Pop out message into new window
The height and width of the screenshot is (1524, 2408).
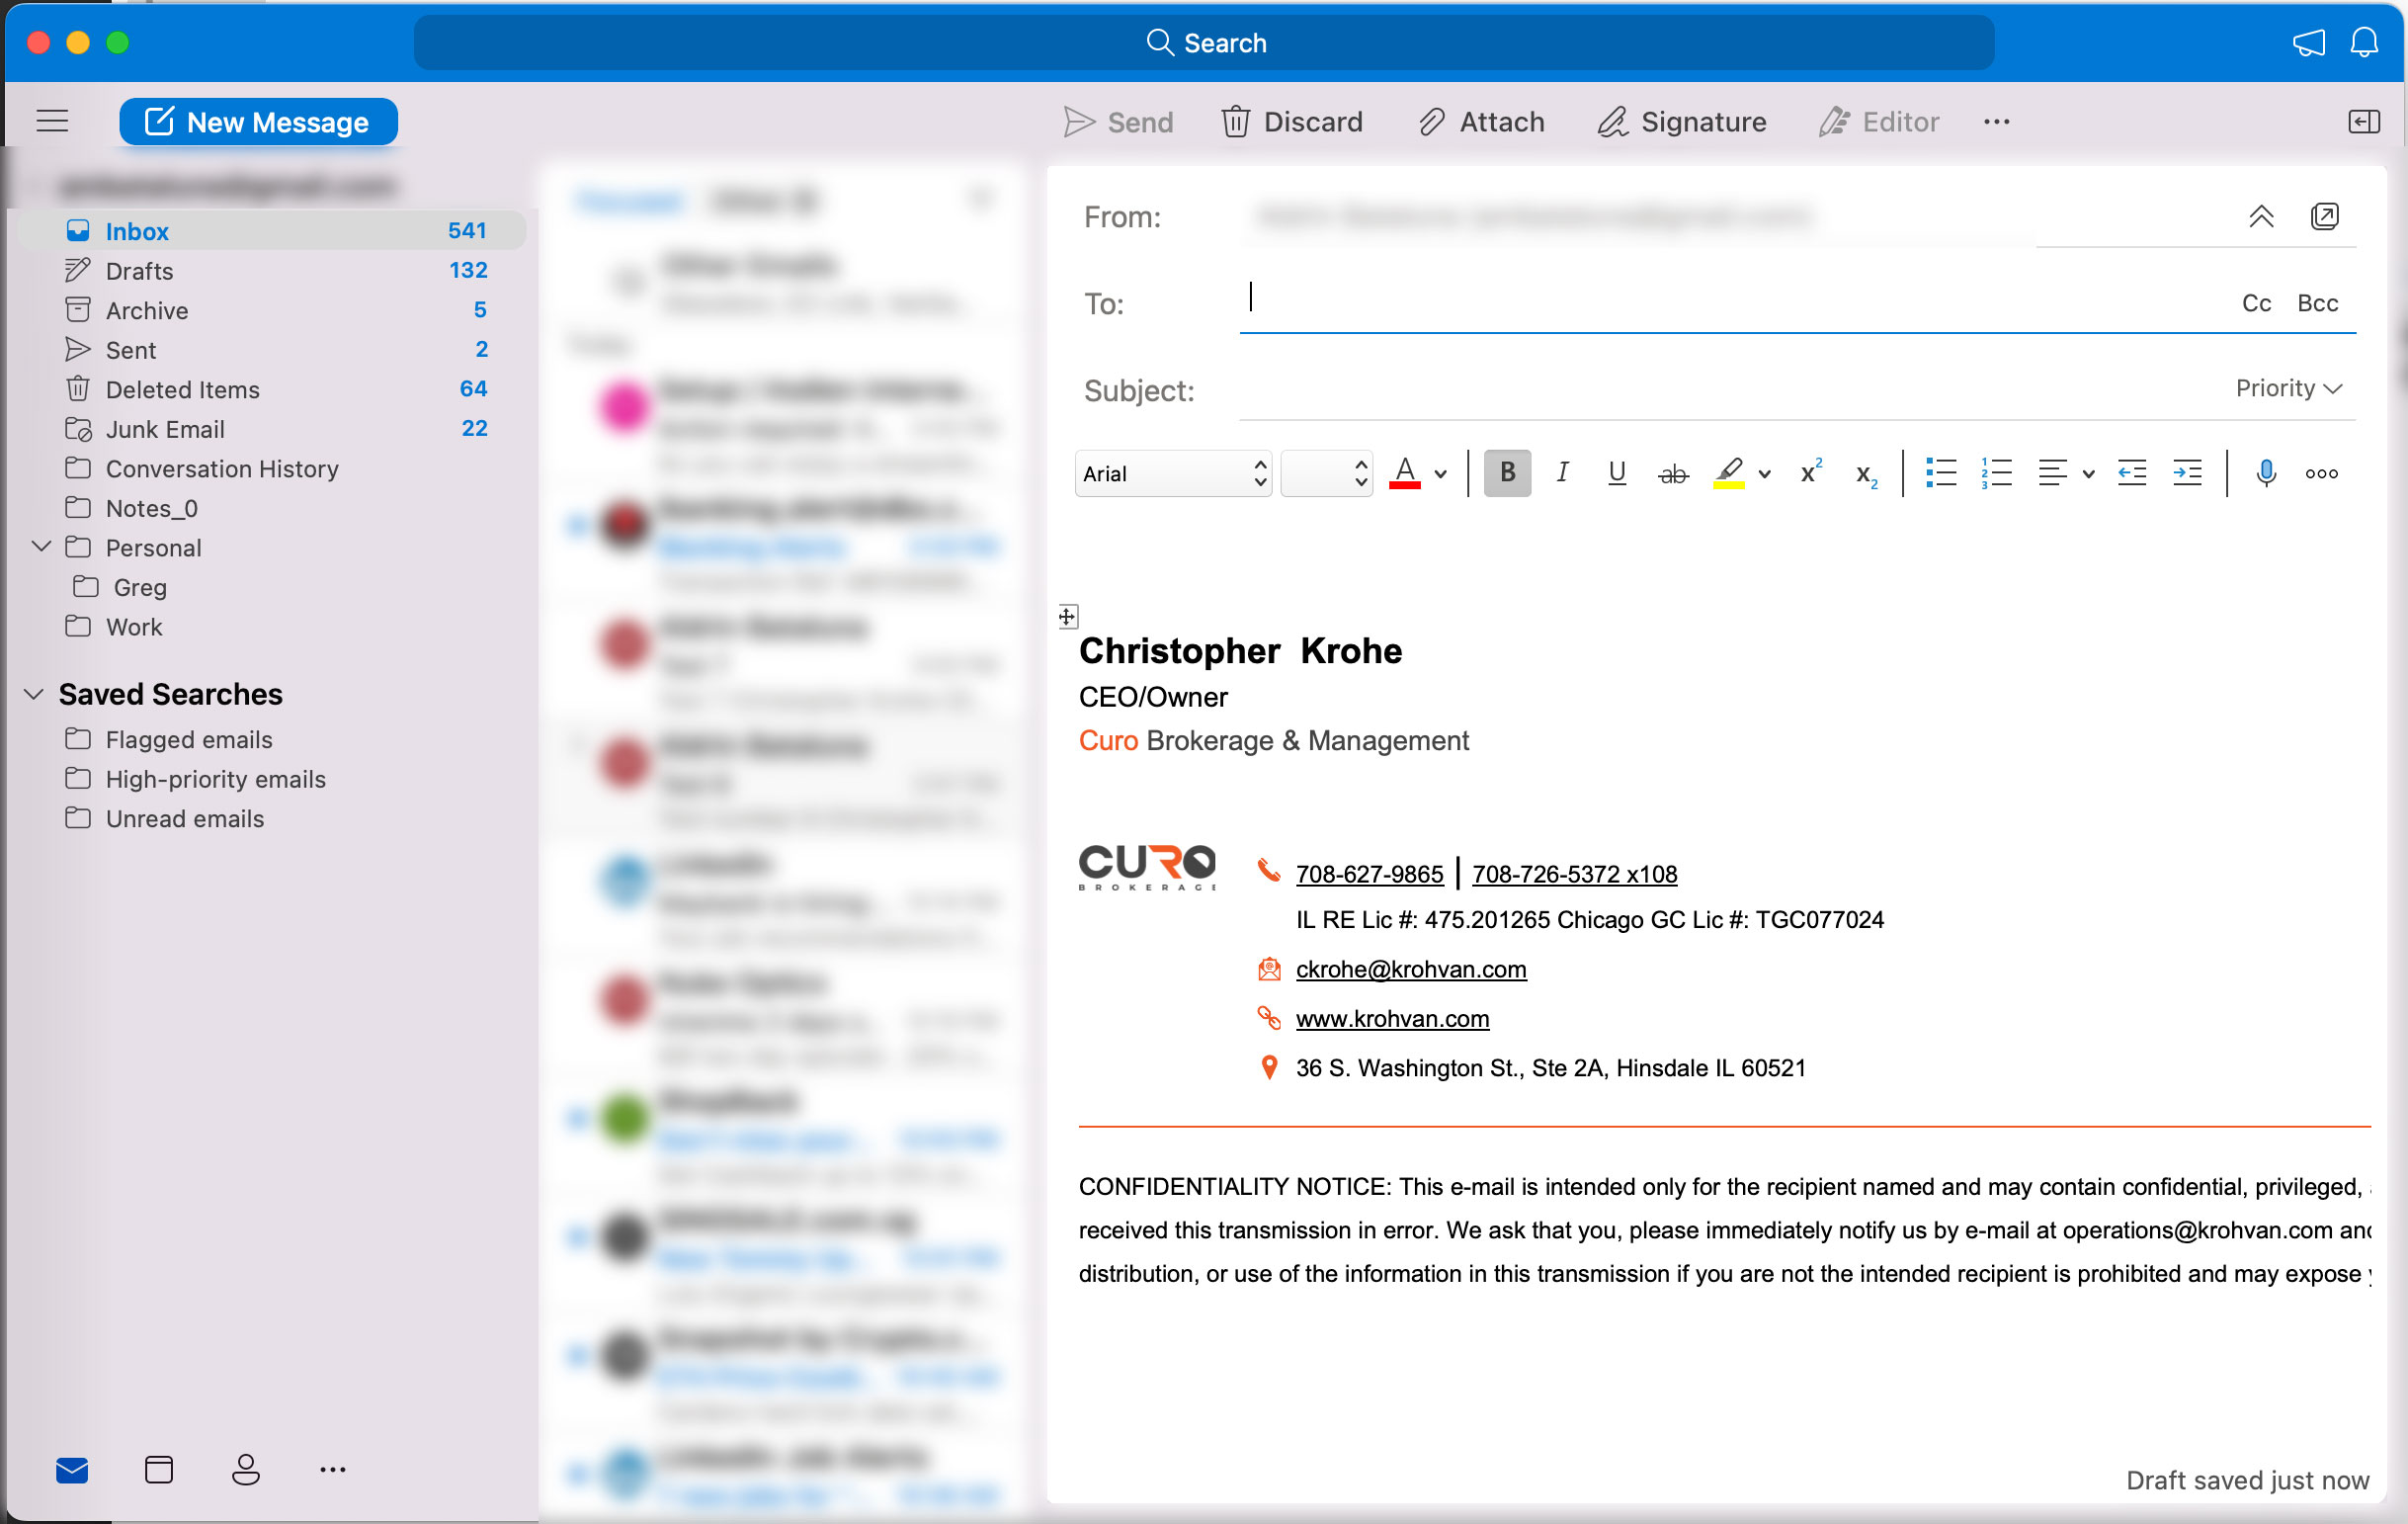(2325, 216)
